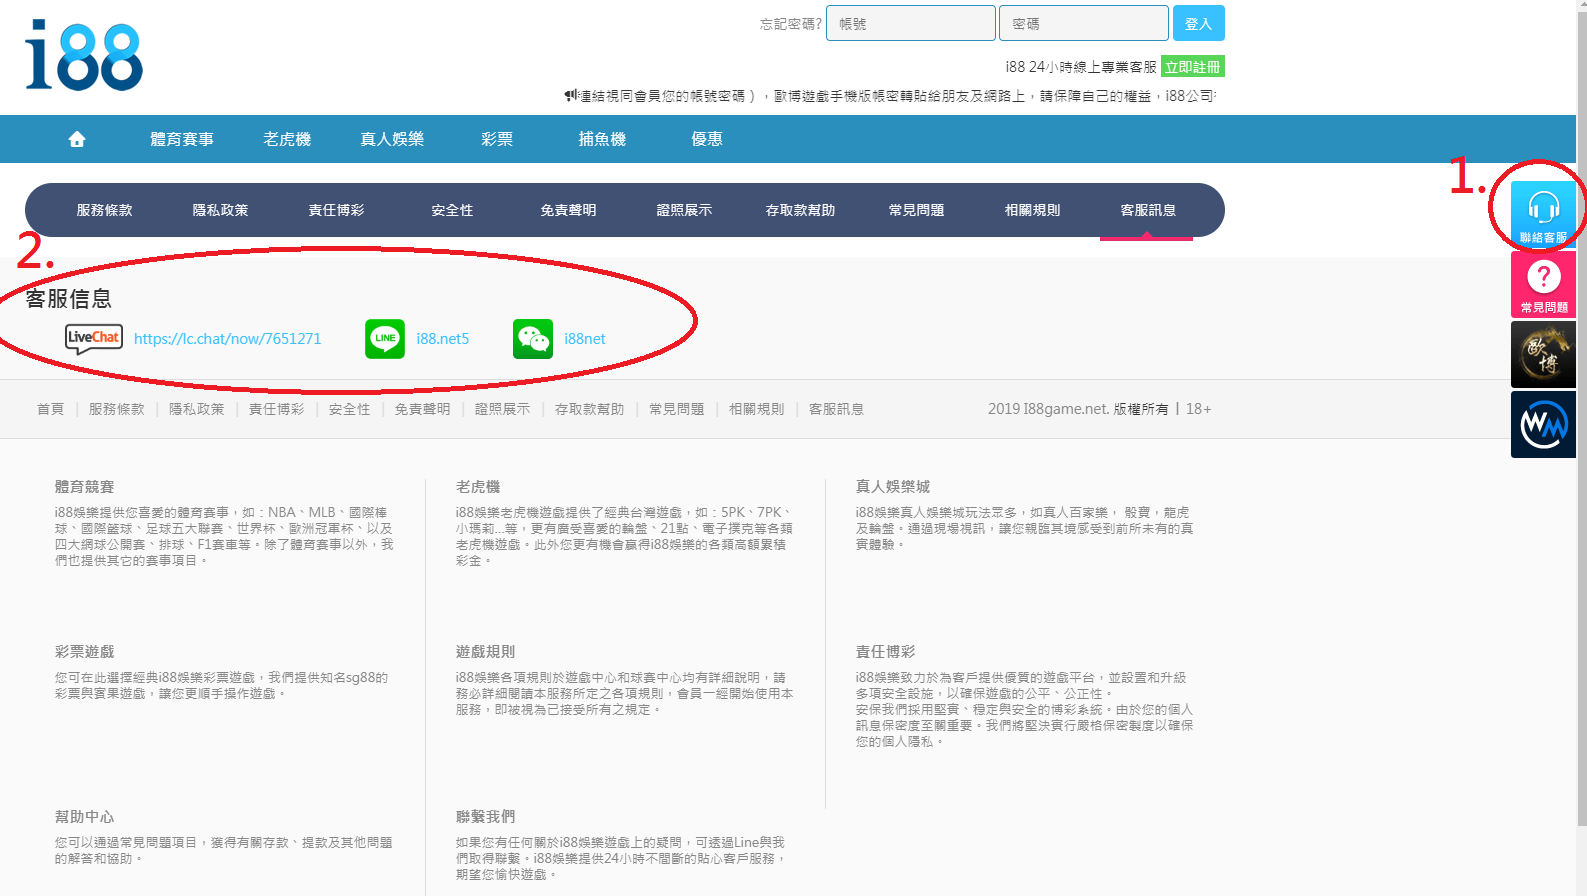Click the 遊戲規則 footer heading
Image resolution: width=1587 pixels, height=896 pixels.
(x=486, y=652)
